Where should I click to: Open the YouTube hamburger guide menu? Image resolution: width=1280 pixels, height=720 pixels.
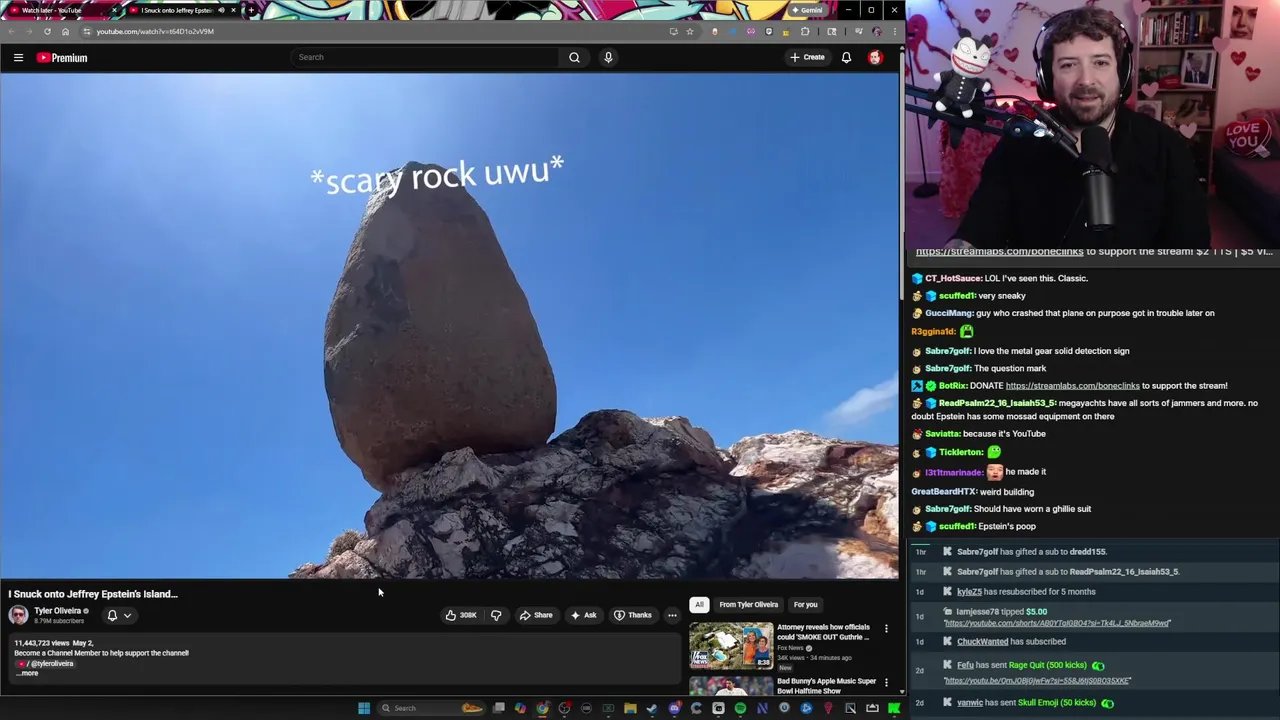(18, 58)
